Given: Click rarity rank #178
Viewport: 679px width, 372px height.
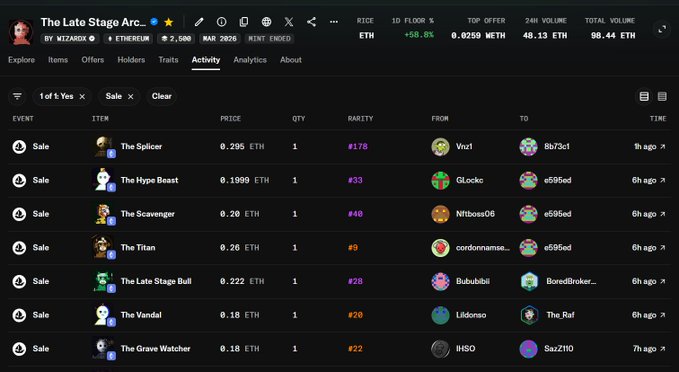Looking at the screenshot, I should (x=358, y=146).
